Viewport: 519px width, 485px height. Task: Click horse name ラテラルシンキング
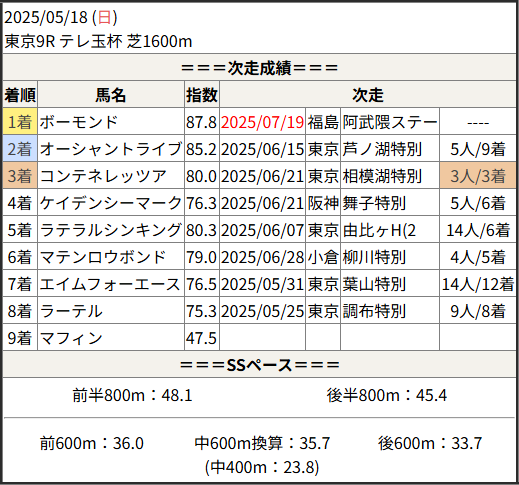pyautogui.click(x=111, y=230)
